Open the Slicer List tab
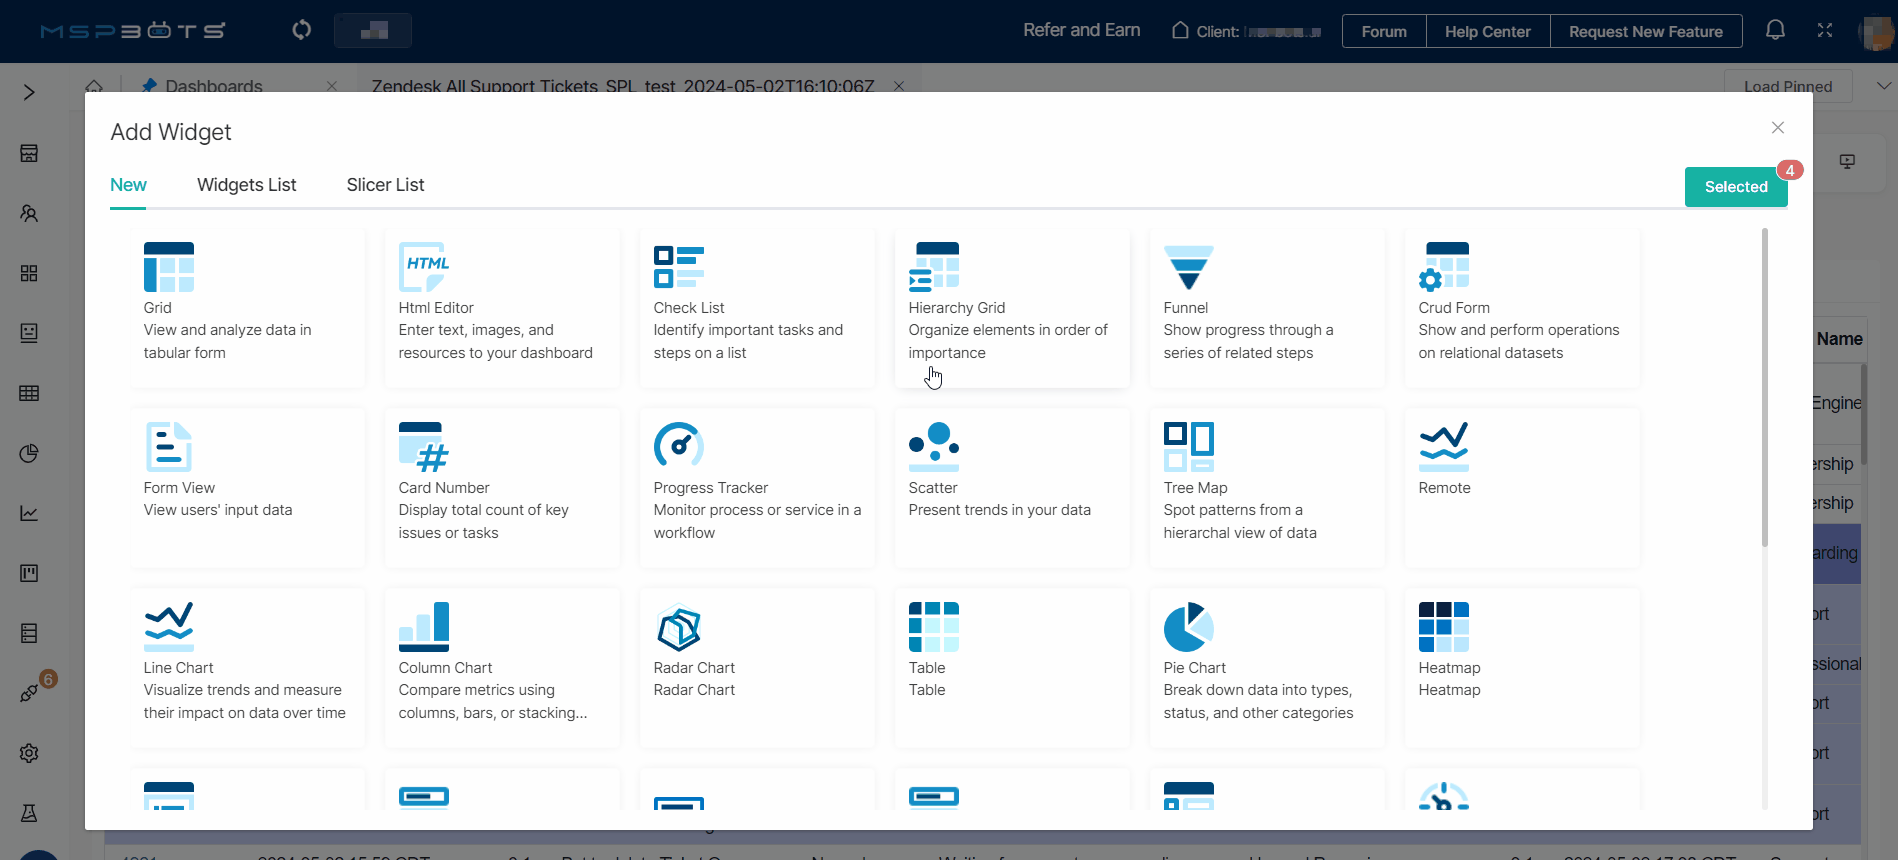Image resolution: width=1898 pixels, height=860 pixels. point(385,185)
